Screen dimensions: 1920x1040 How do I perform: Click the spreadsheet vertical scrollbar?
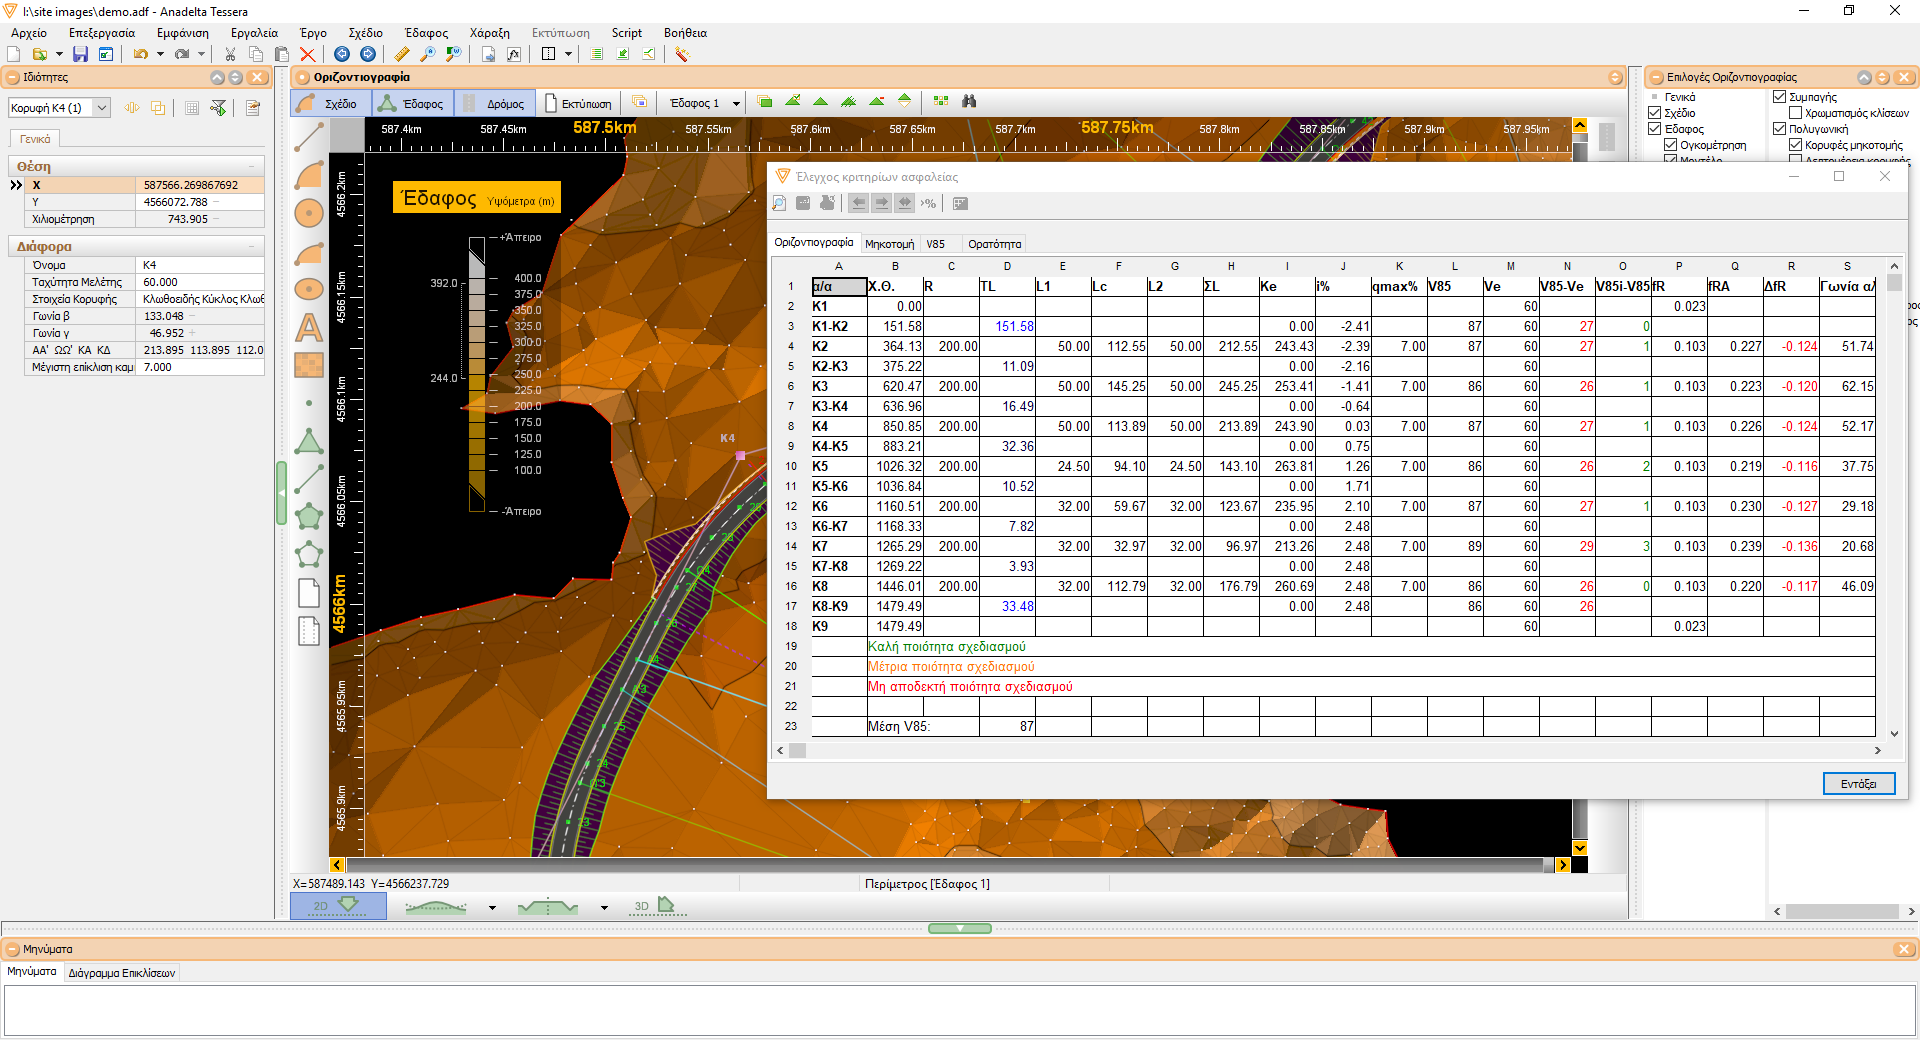(x=1894, y=500)
